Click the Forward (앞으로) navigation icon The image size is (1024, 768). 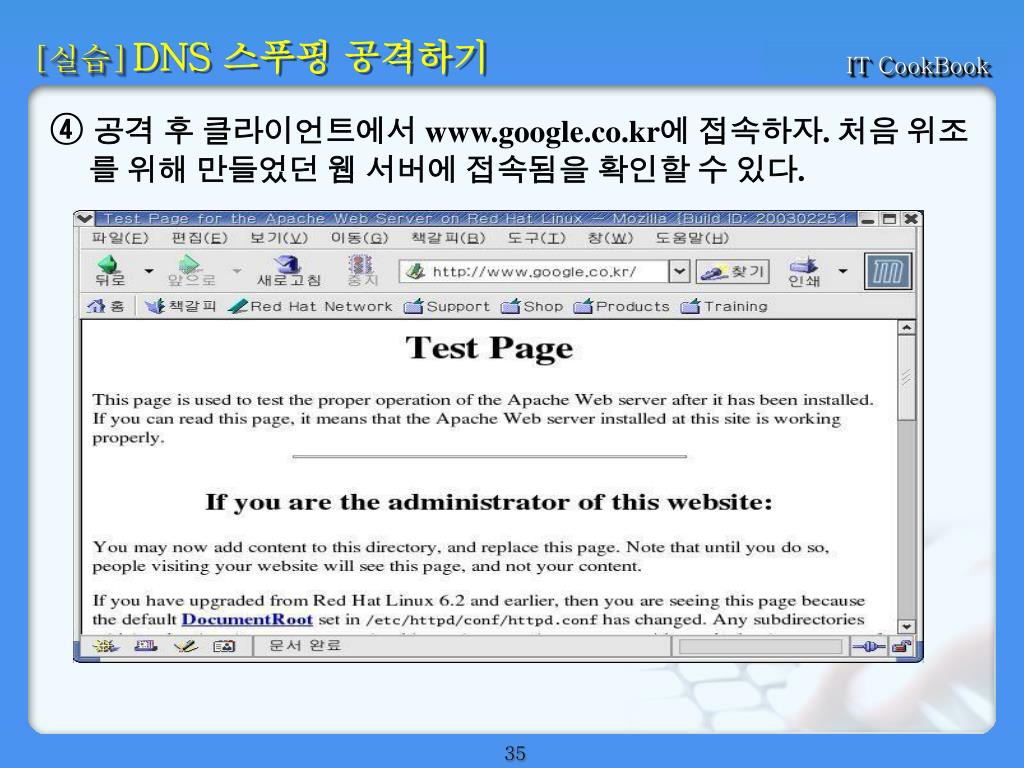[190, 270]
